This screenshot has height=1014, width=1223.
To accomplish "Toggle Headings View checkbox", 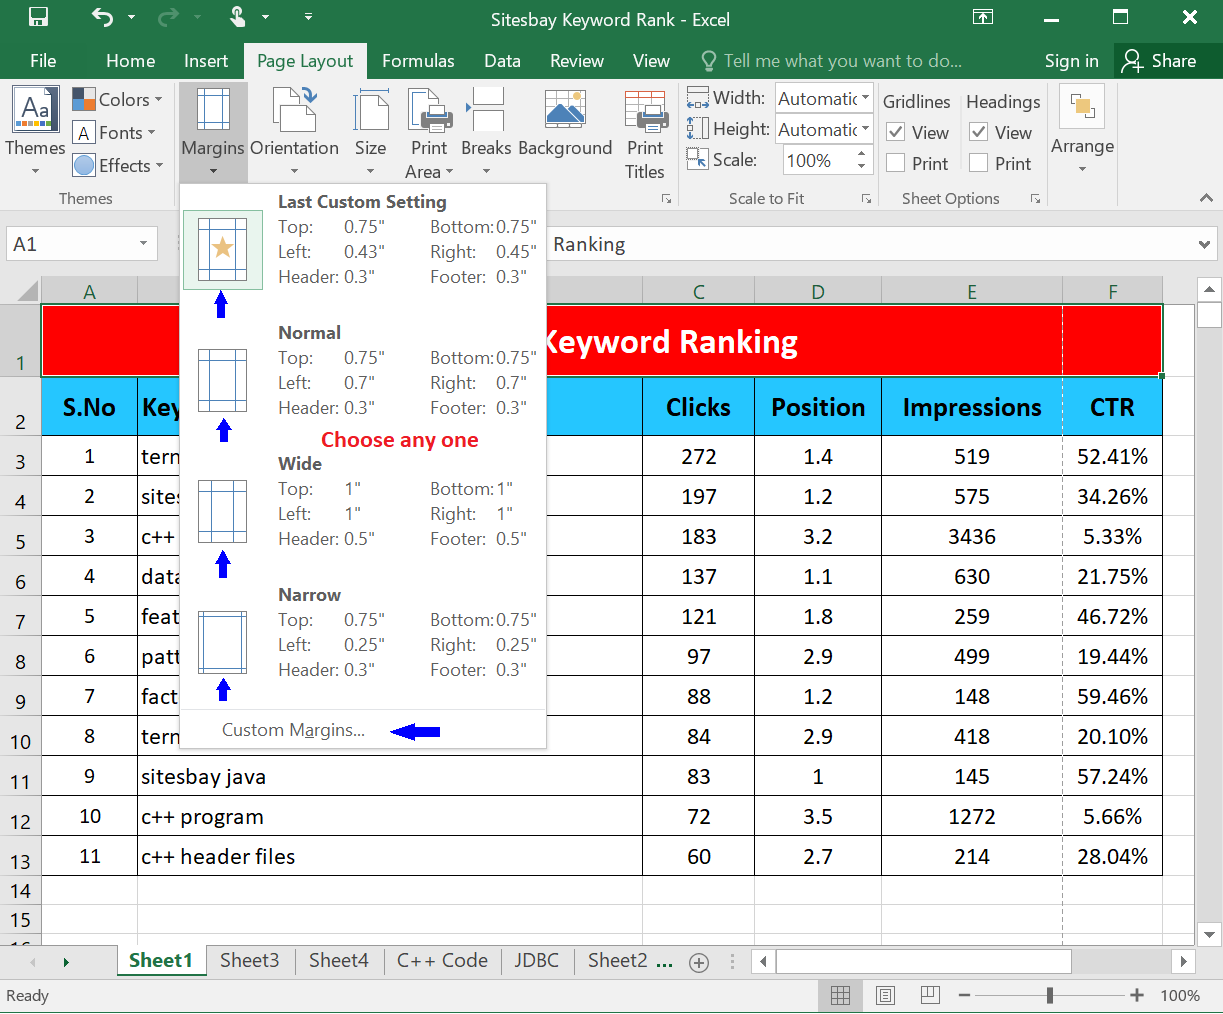I will [979, 132].
